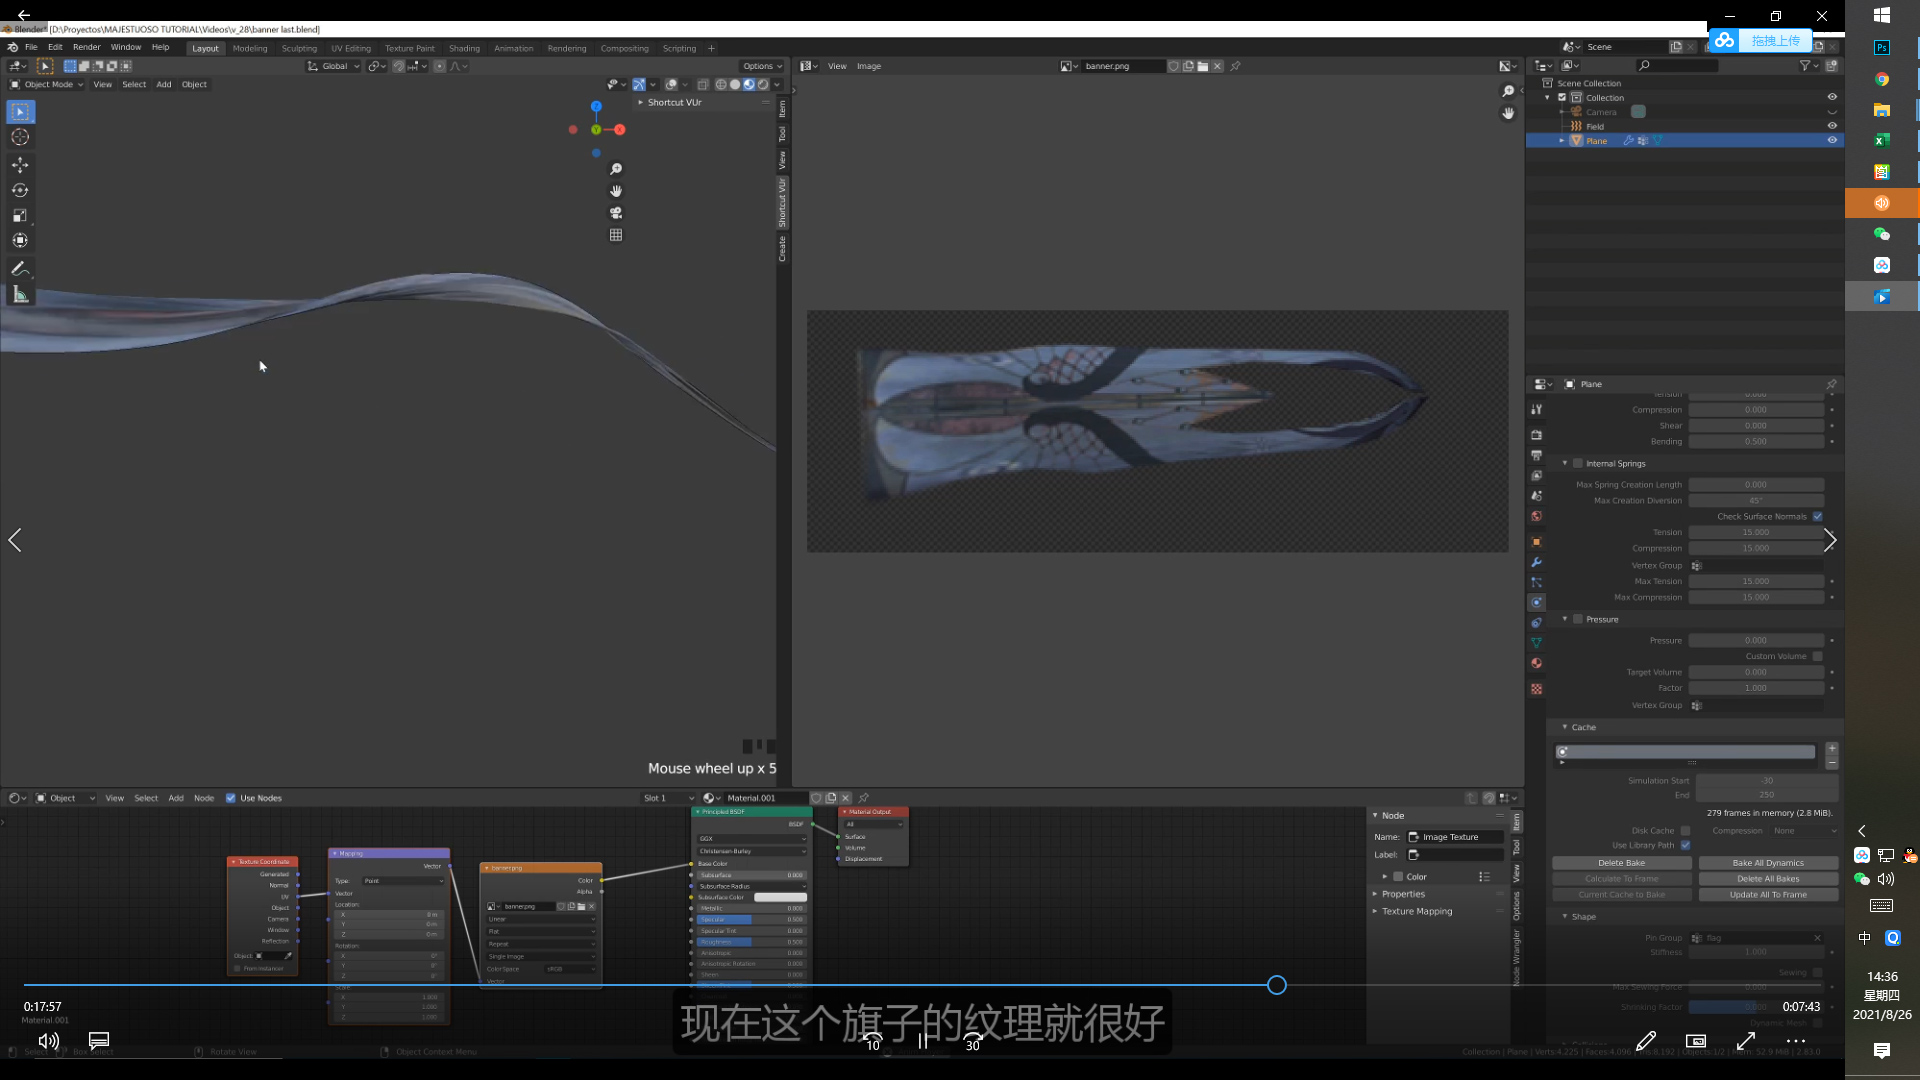Open the Global orientation dropdown

point(334,66)
